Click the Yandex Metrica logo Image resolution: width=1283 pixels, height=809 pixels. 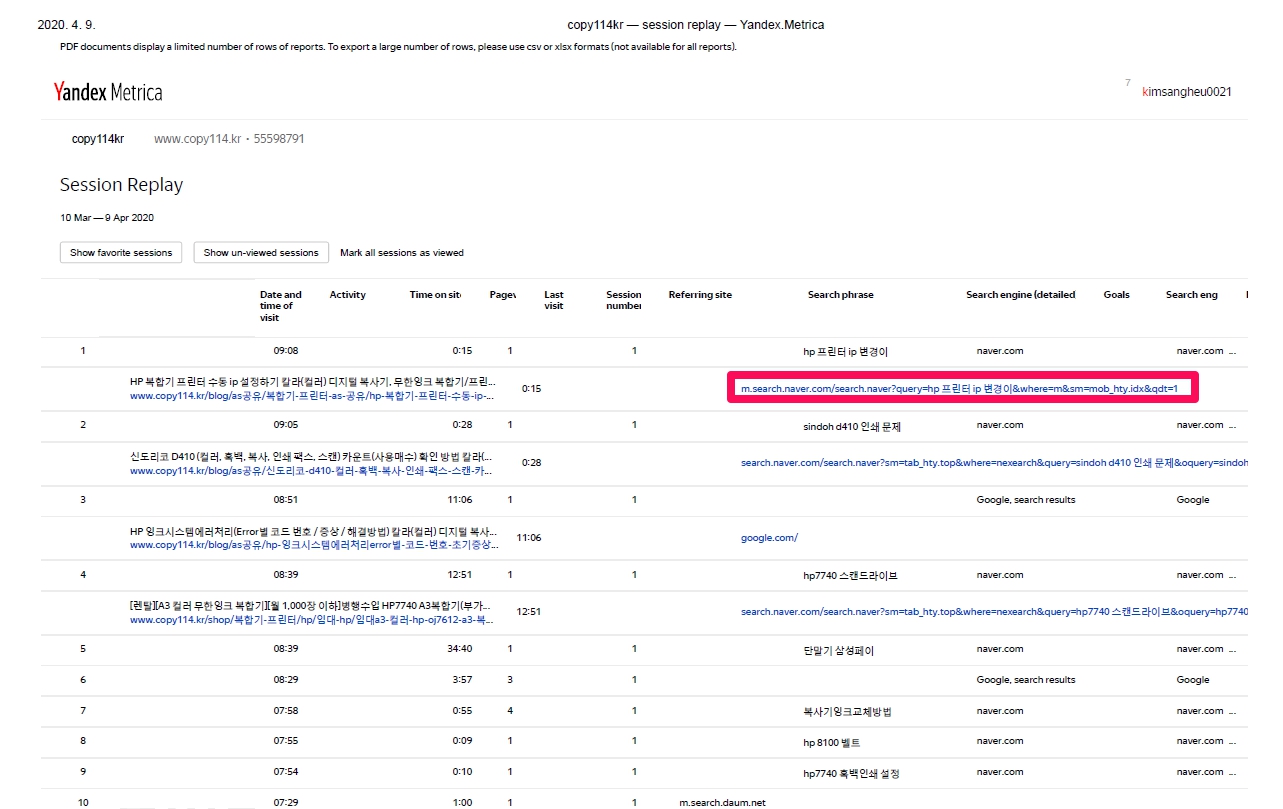(x=108, y=93)
